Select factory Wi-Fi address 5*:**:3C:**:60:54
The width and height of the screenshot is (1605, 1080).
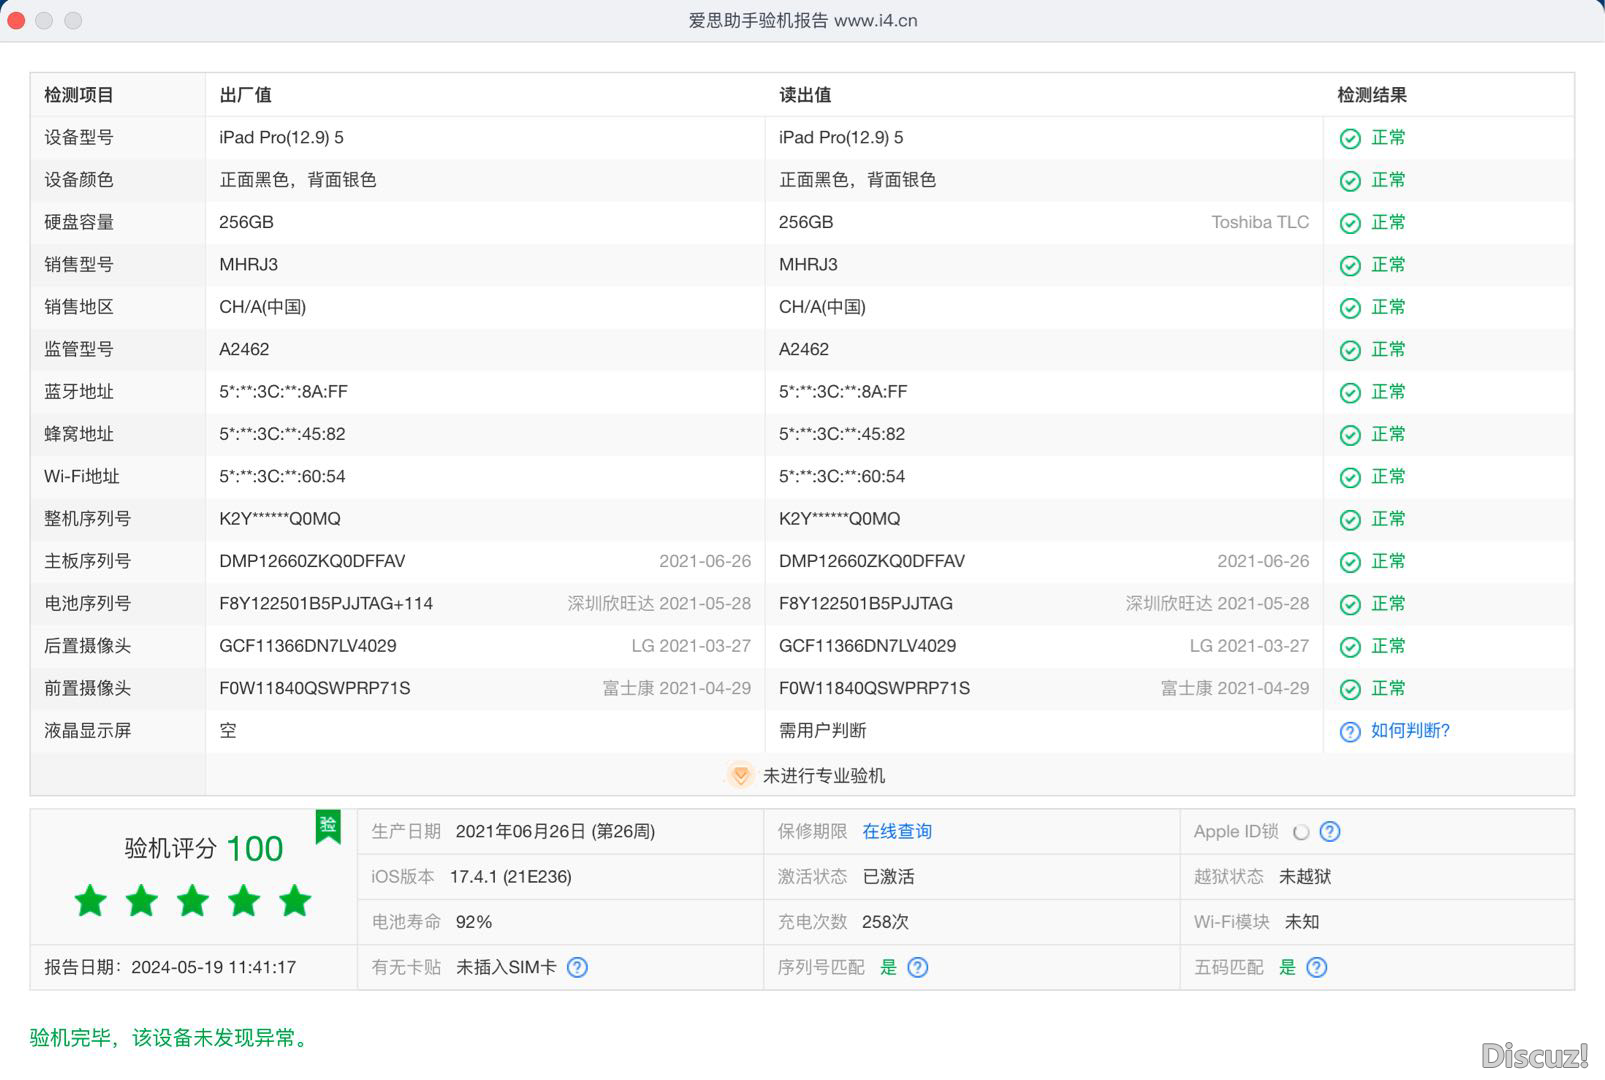[282, 476]
